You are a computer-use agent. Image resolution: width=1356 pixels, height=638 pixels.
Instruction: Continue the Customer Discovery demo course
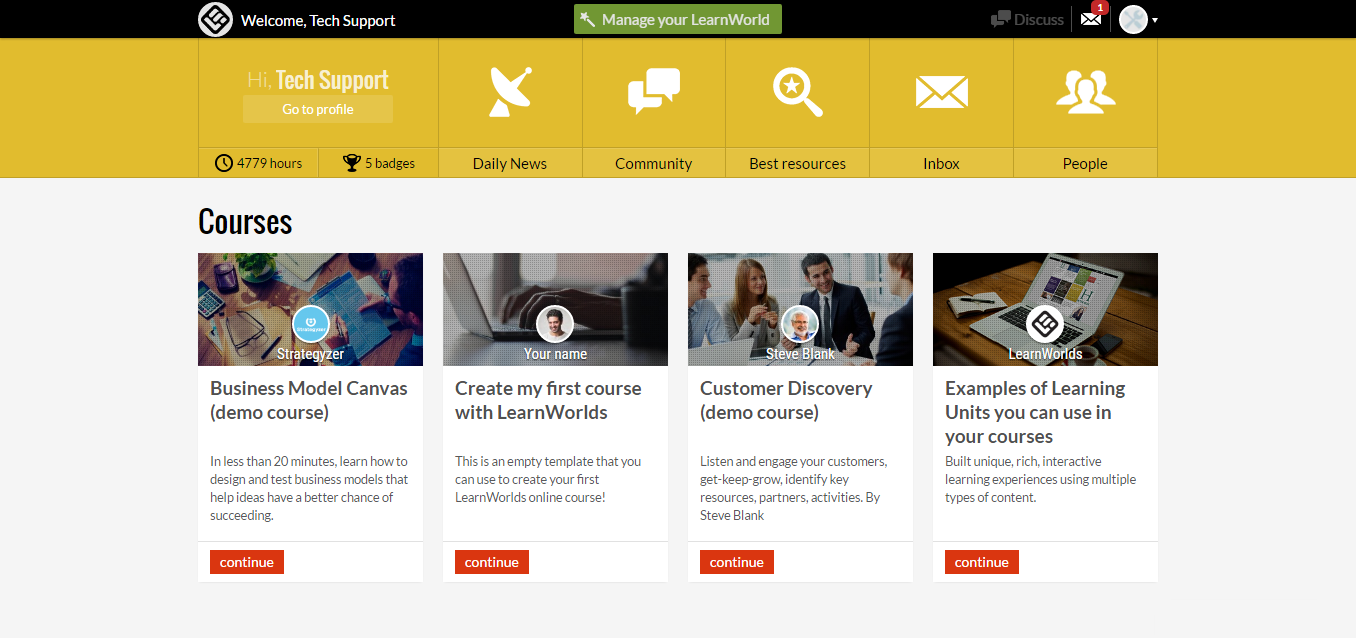tap(737, 562)
